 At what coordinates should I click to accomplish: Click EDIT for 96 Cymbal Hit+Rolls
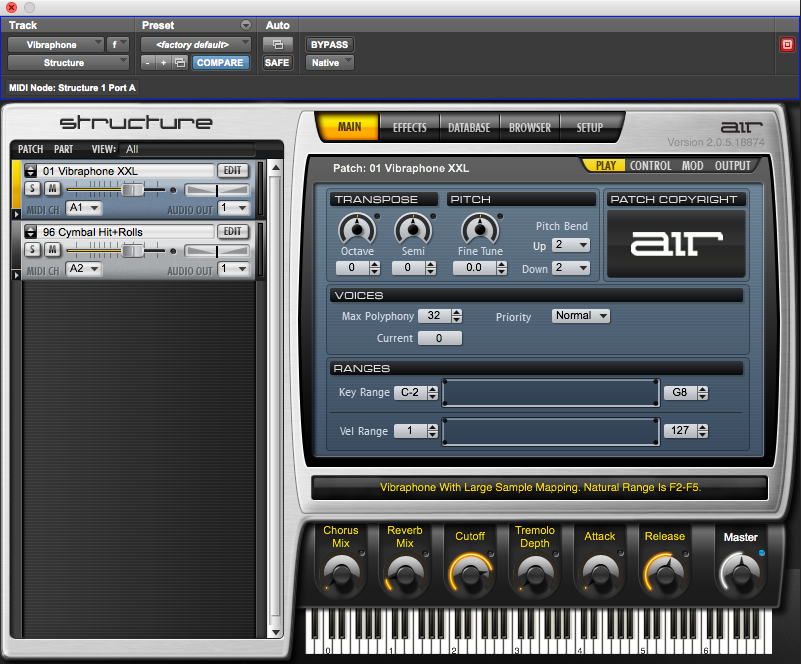click(x=232, y=231)
